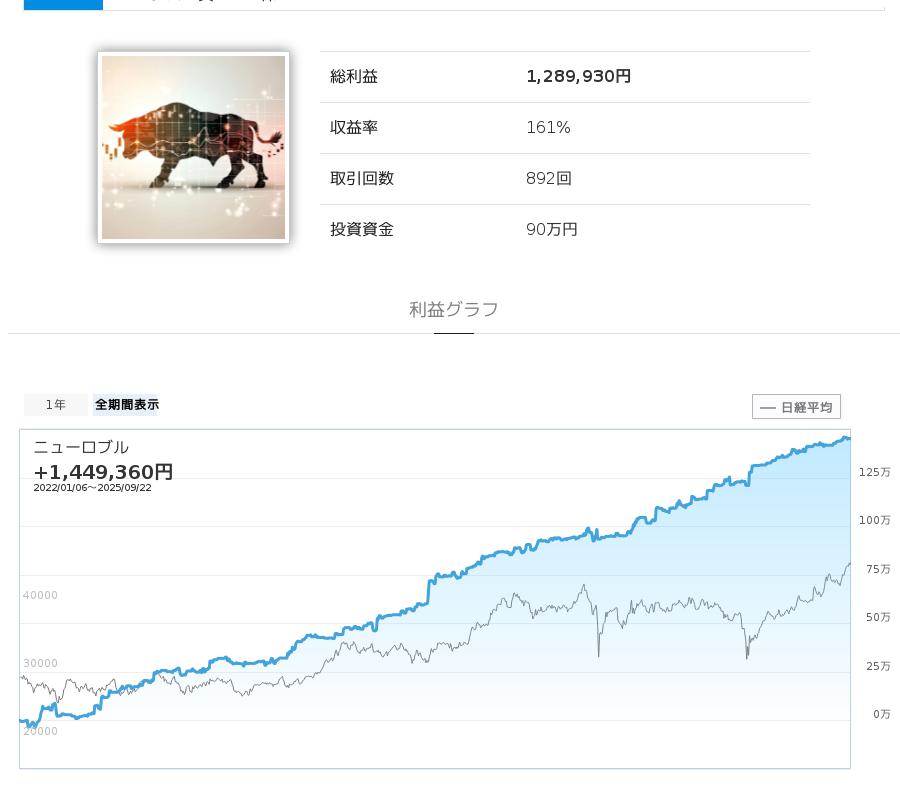Select the 全期間表示 range tab
Viewport: 900px width, 790px height.
[x=126, y=405]
